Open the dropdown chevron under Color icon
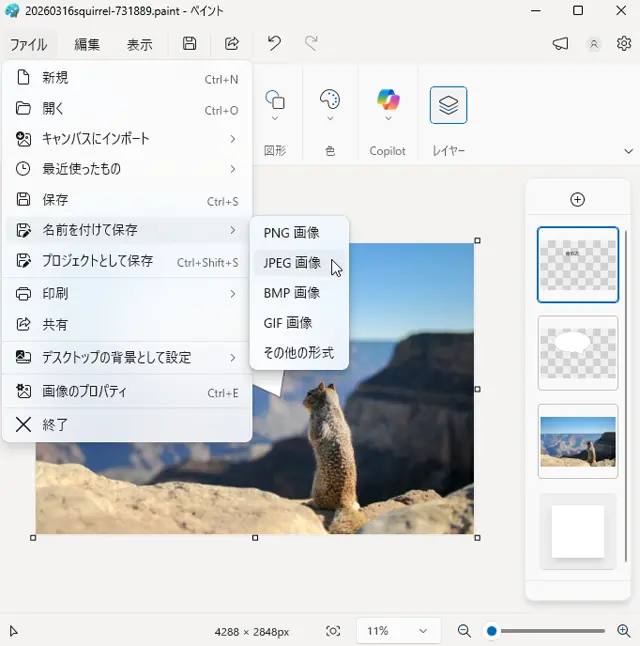Screen dimensions: 640x646 330,119
